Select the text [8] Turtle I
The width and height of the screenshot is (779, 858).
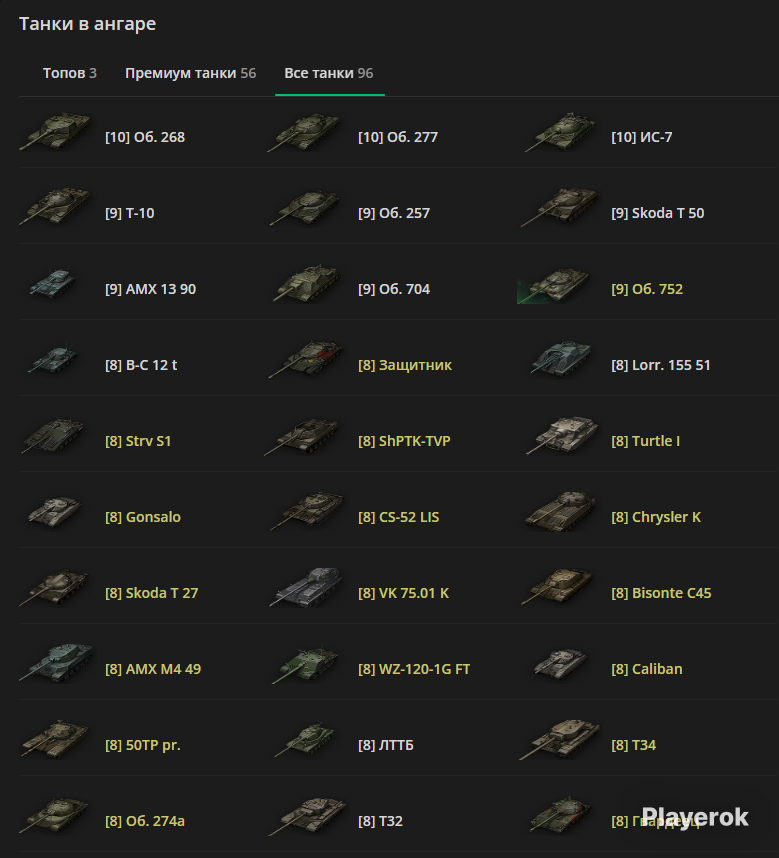coord(646,442)
